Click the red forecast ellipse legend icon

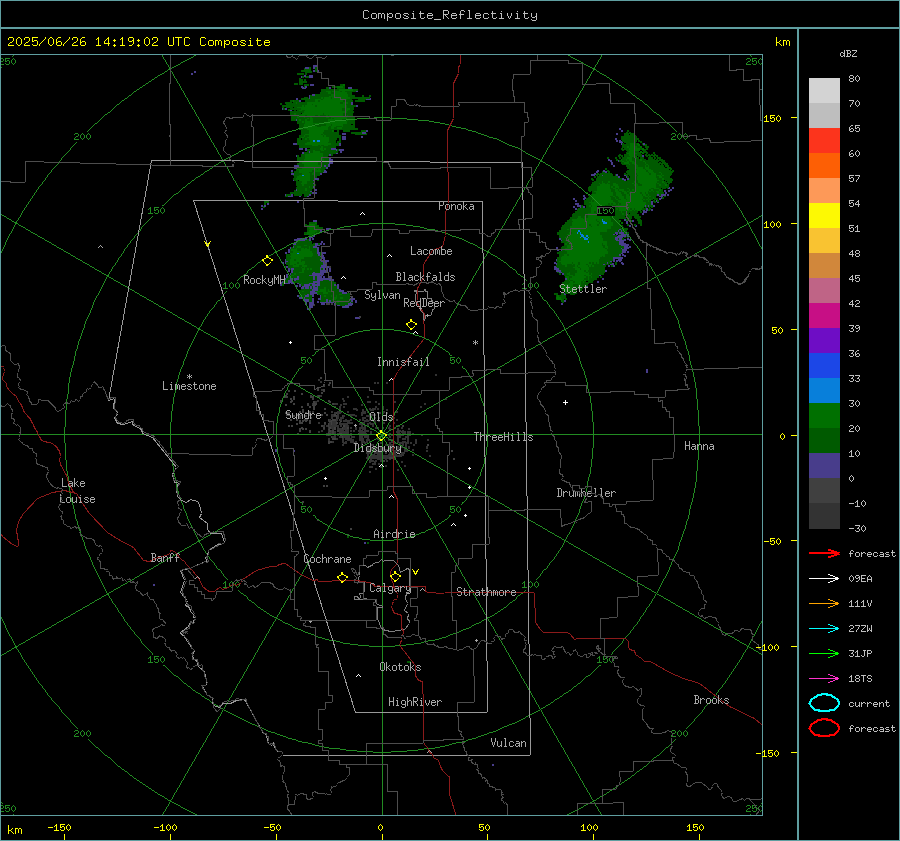[x=824, y=728]
